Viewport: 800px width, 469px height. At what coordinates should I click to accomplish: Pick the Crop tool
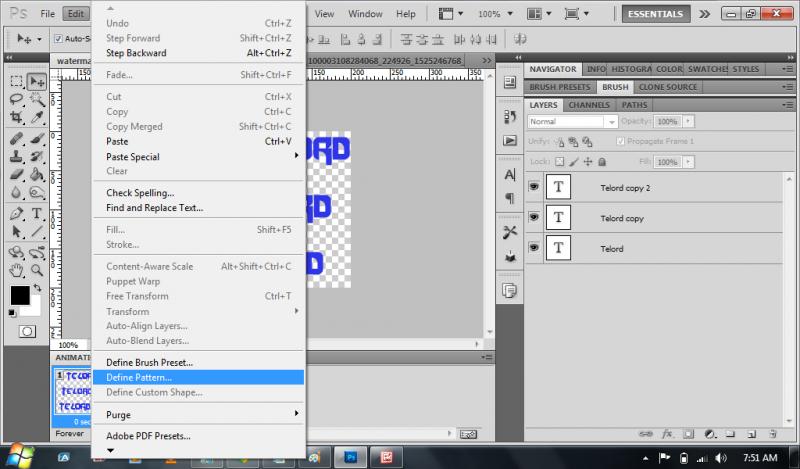coord(17,118)
